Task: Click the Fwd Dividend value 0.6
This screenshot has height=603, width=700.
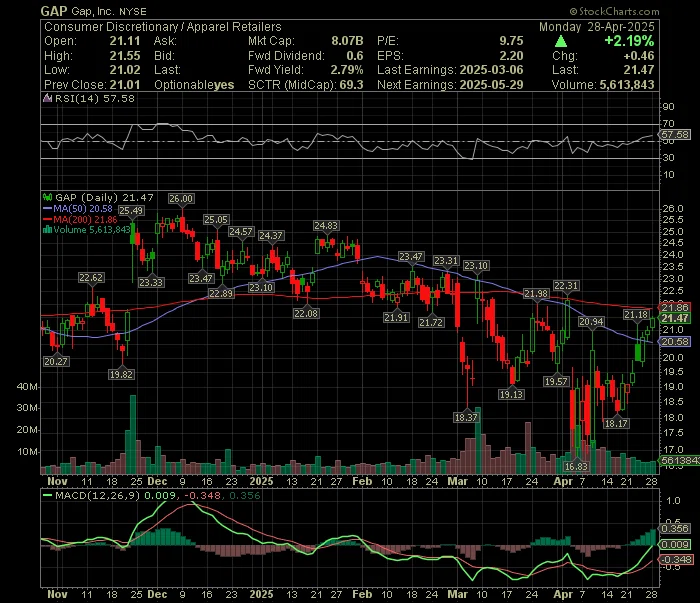Action: click(355, 56)
